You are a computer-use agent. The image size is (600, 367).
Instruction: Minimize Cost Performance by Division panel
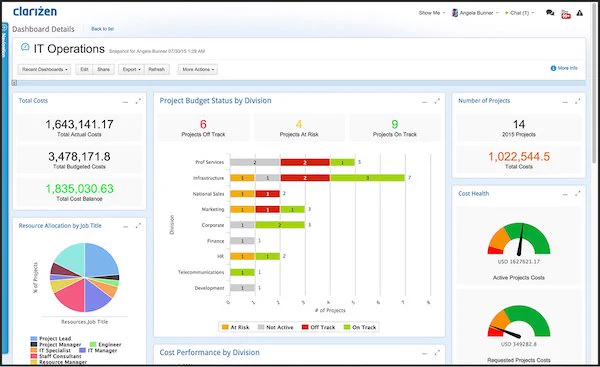(424, 353)
